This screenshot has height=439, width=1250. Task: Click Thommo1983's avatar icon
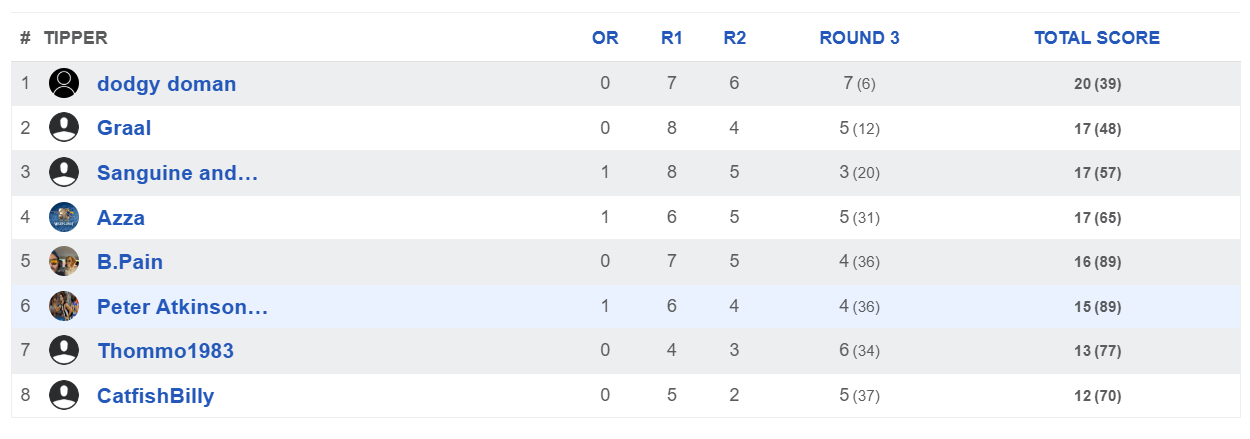point(64,350)
